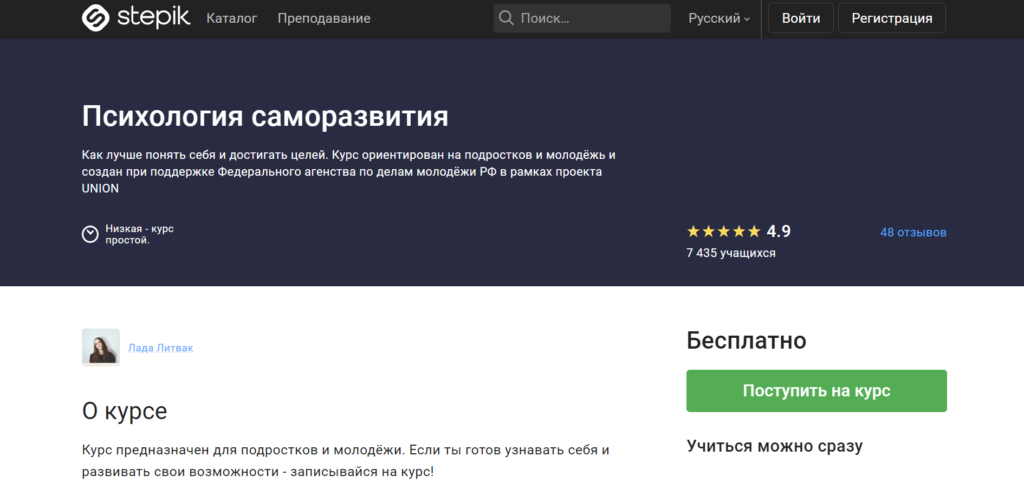Click the clock icon beside course difficulty
1024x501 pixels.
[x=90, y=234]
